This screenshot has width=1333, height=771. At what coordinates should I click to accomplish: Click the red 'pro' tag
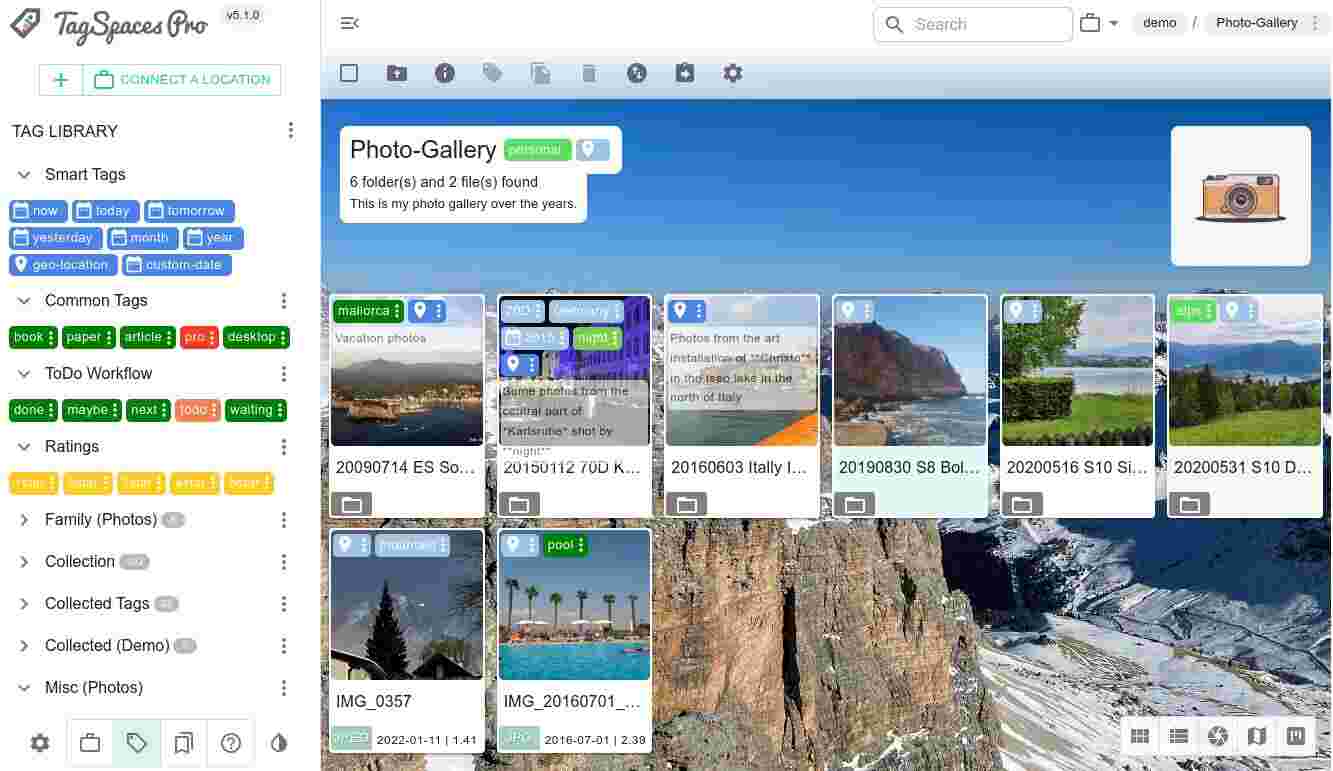[x=199, y=337]
